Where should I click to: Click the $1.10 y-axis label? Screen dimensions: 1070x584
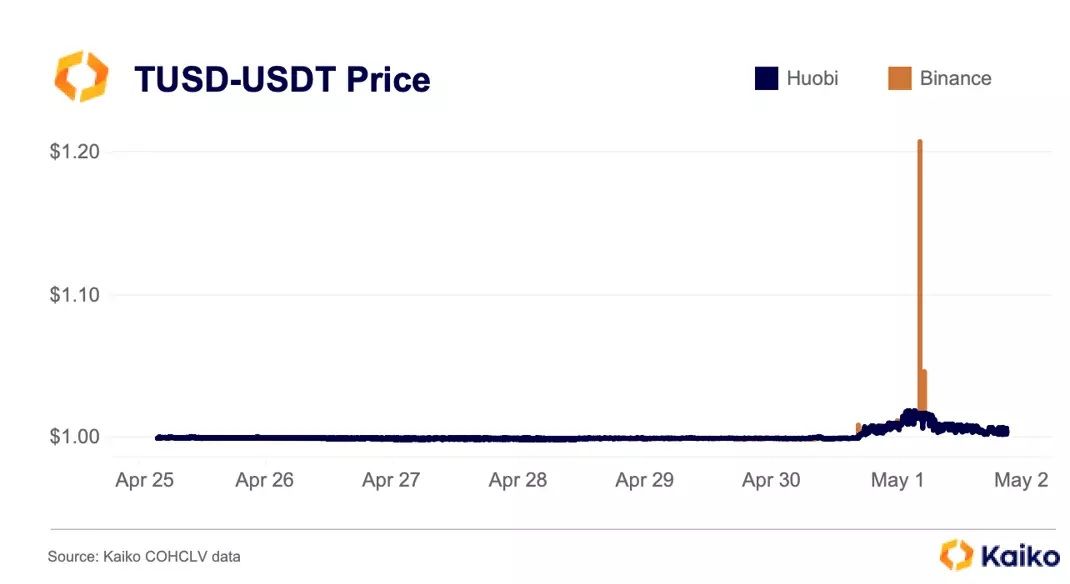point(74,295)
